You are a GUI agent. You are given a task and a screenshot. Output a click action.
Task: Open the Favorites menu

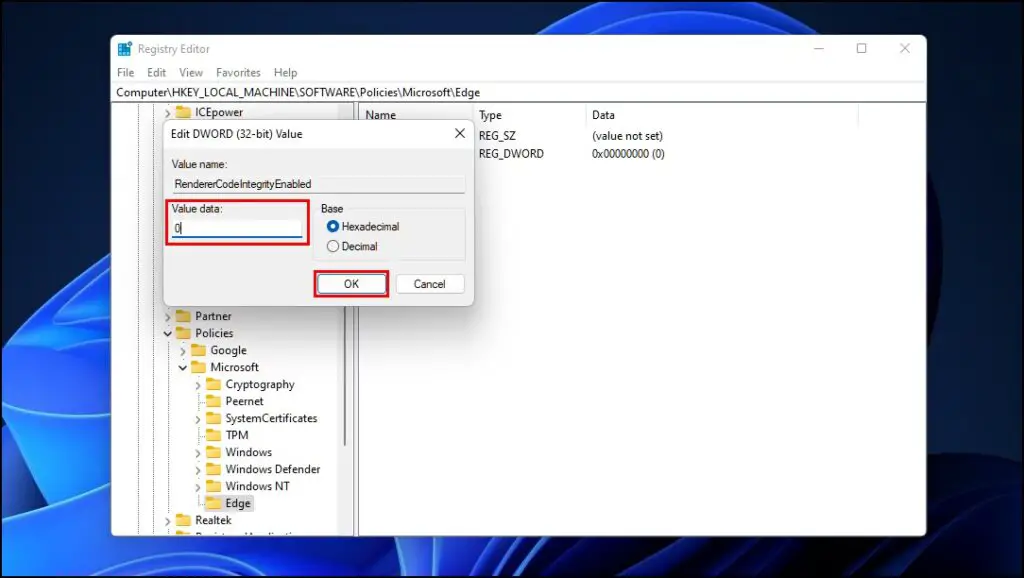click(238, 72)
